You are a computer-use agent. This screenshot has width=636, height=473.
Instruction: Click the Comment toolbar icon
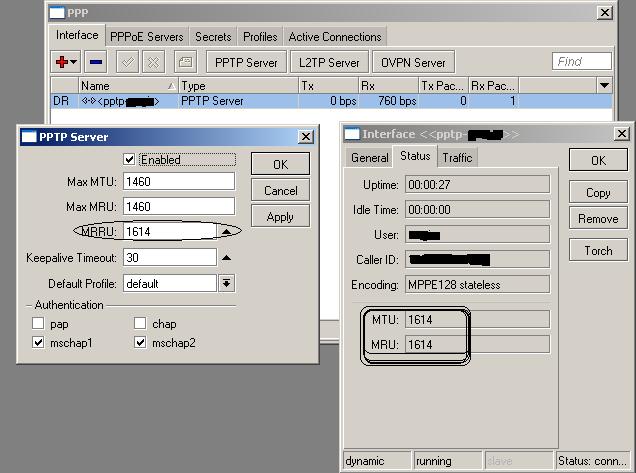pyautogui.click(x=185, y=62)
